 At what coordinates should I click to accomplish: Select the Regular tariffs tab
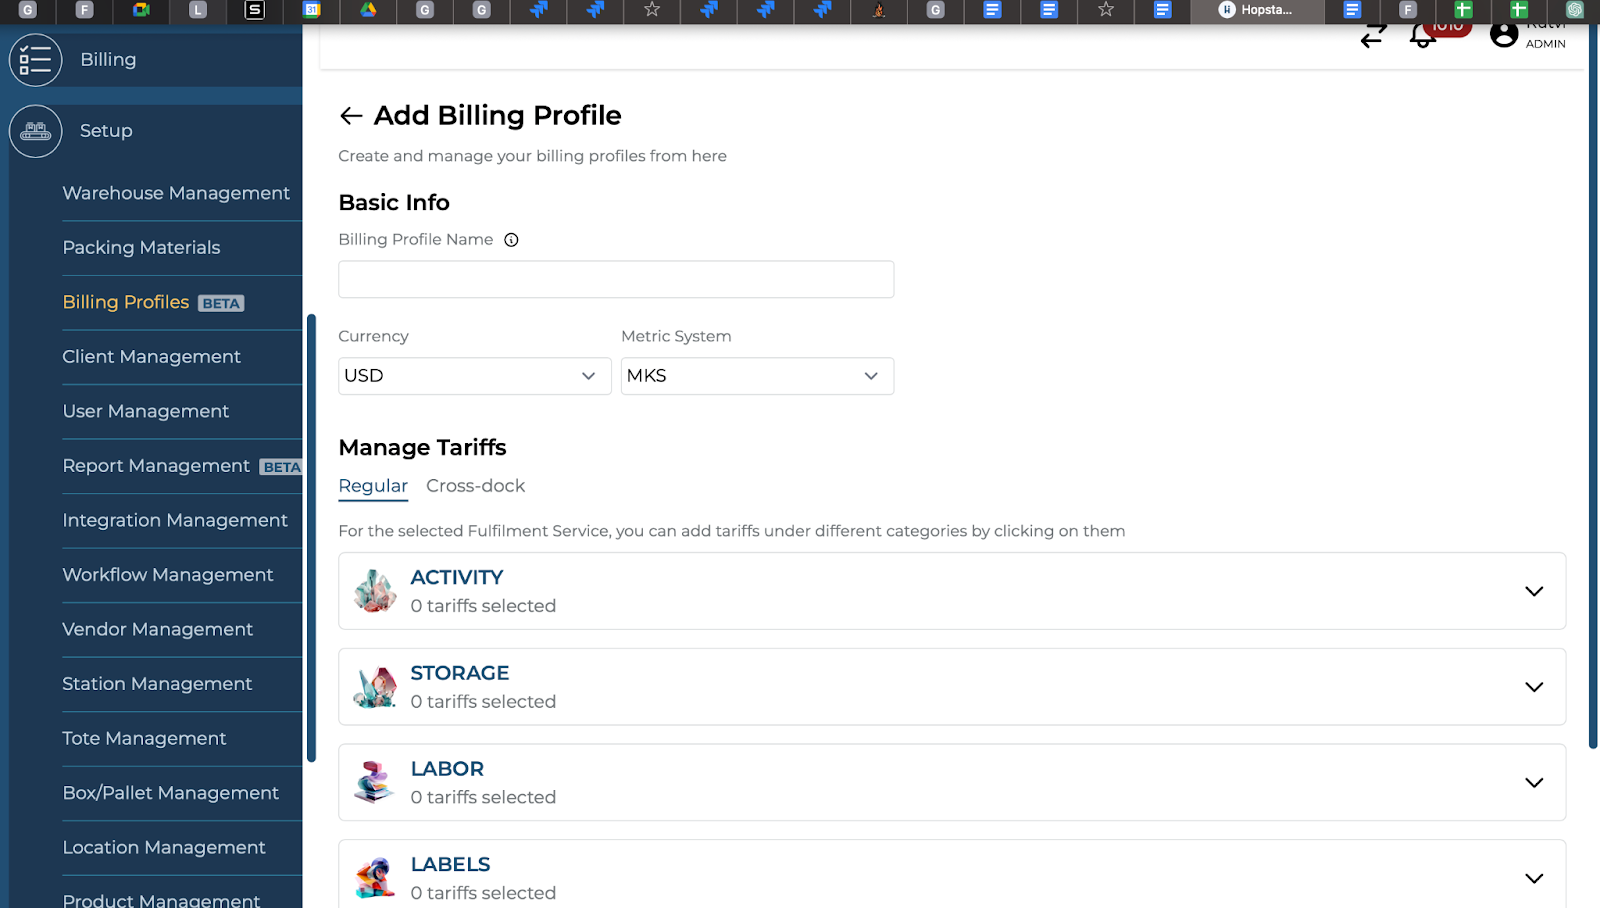coord(373,486)
